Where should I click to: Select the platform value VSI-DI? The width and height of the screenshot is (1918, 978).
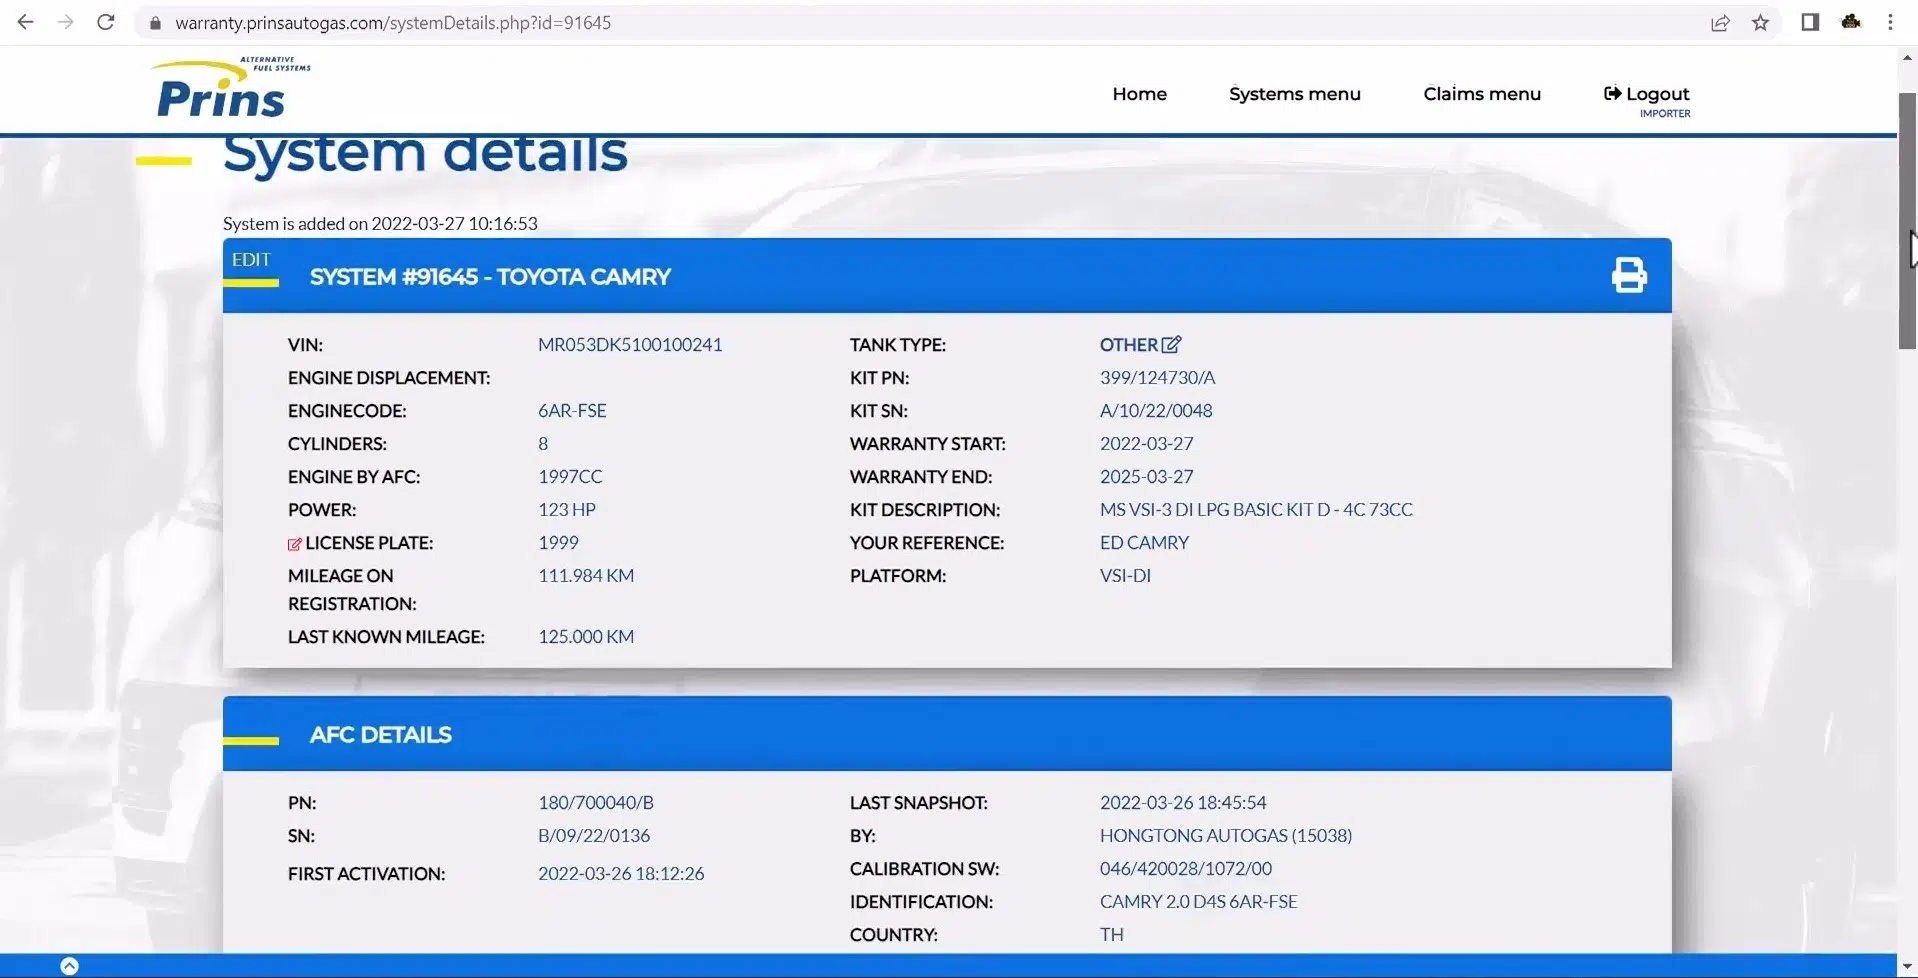1125,575
